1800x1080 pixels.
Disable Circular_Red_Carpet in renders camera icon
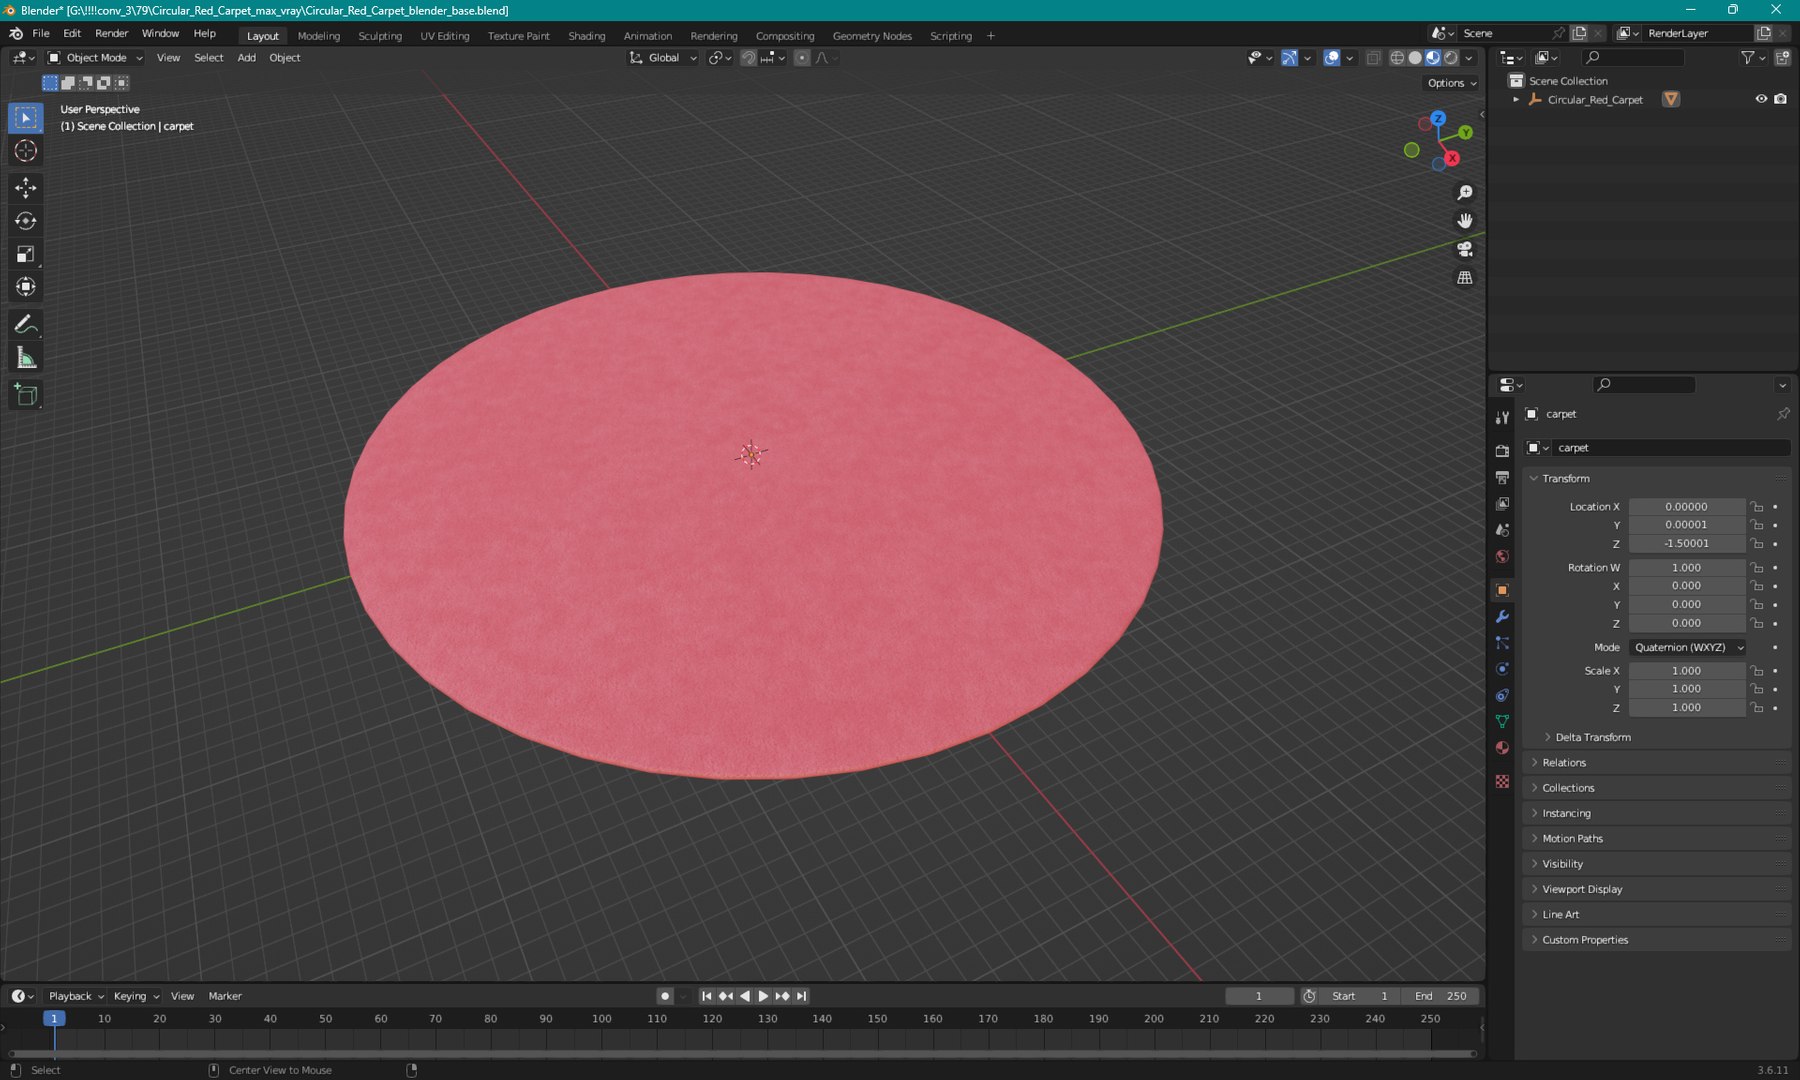click(1780, 99)
